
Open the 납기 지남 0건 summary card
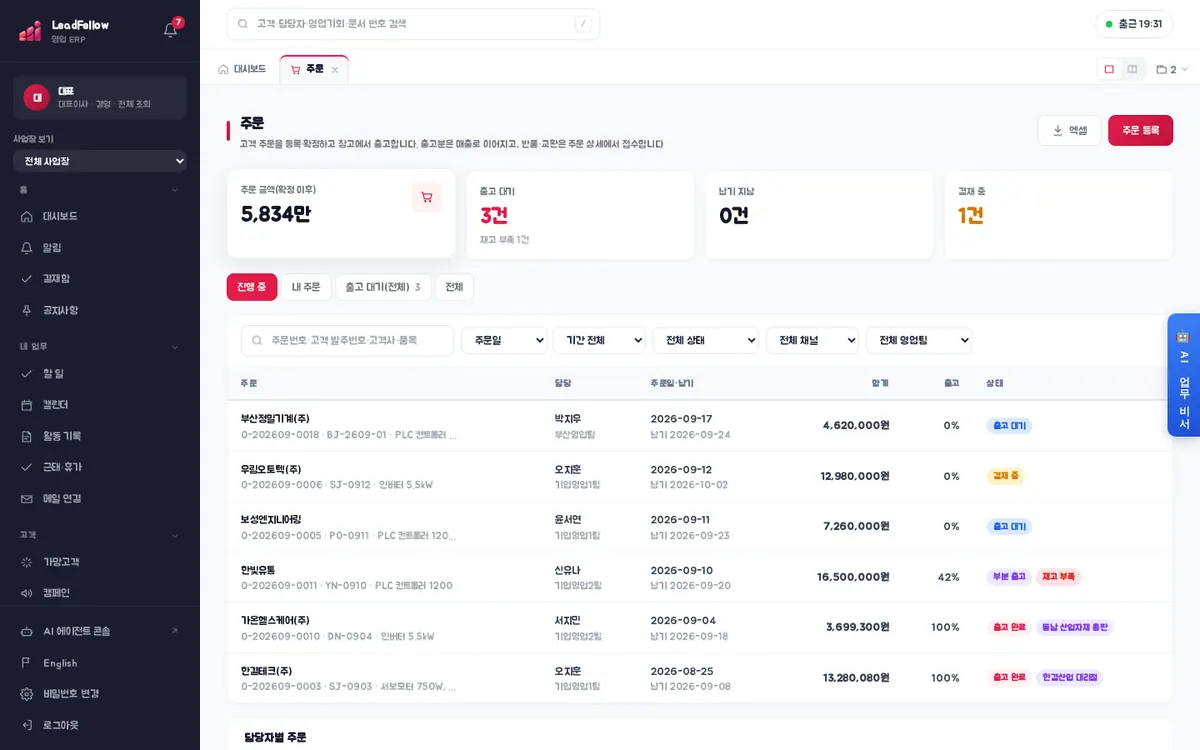(819, 215)
